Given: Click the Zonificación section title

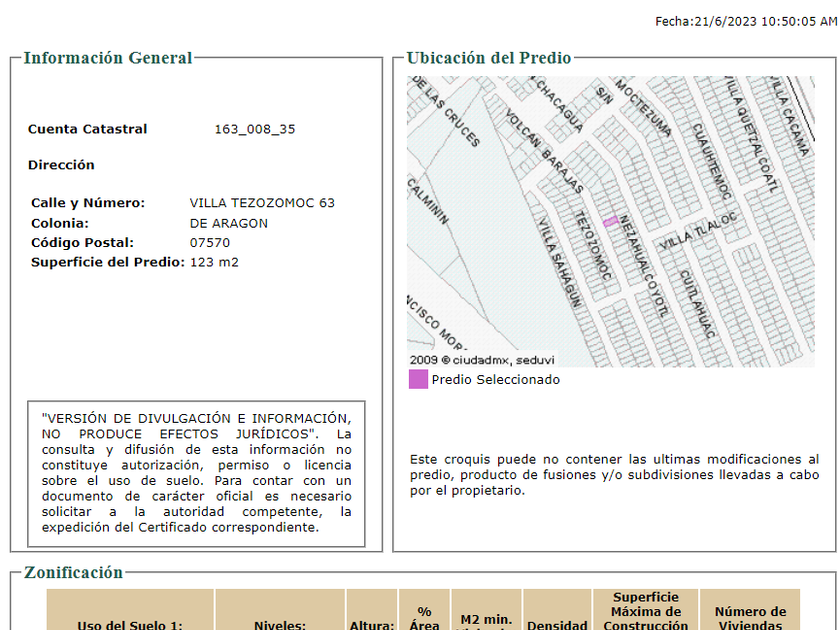Looking at the screenshot, I should [73, 573].
